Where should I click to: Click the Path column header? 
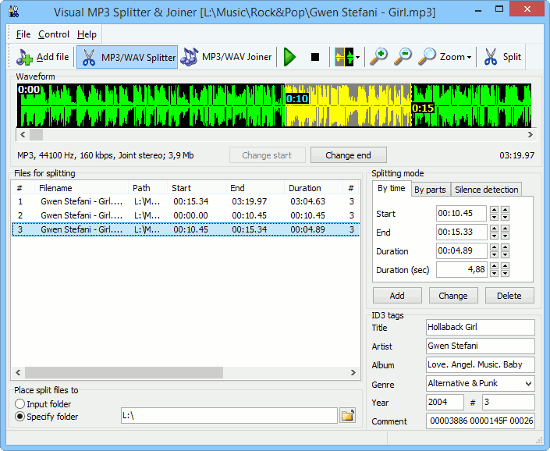point(148,188)
